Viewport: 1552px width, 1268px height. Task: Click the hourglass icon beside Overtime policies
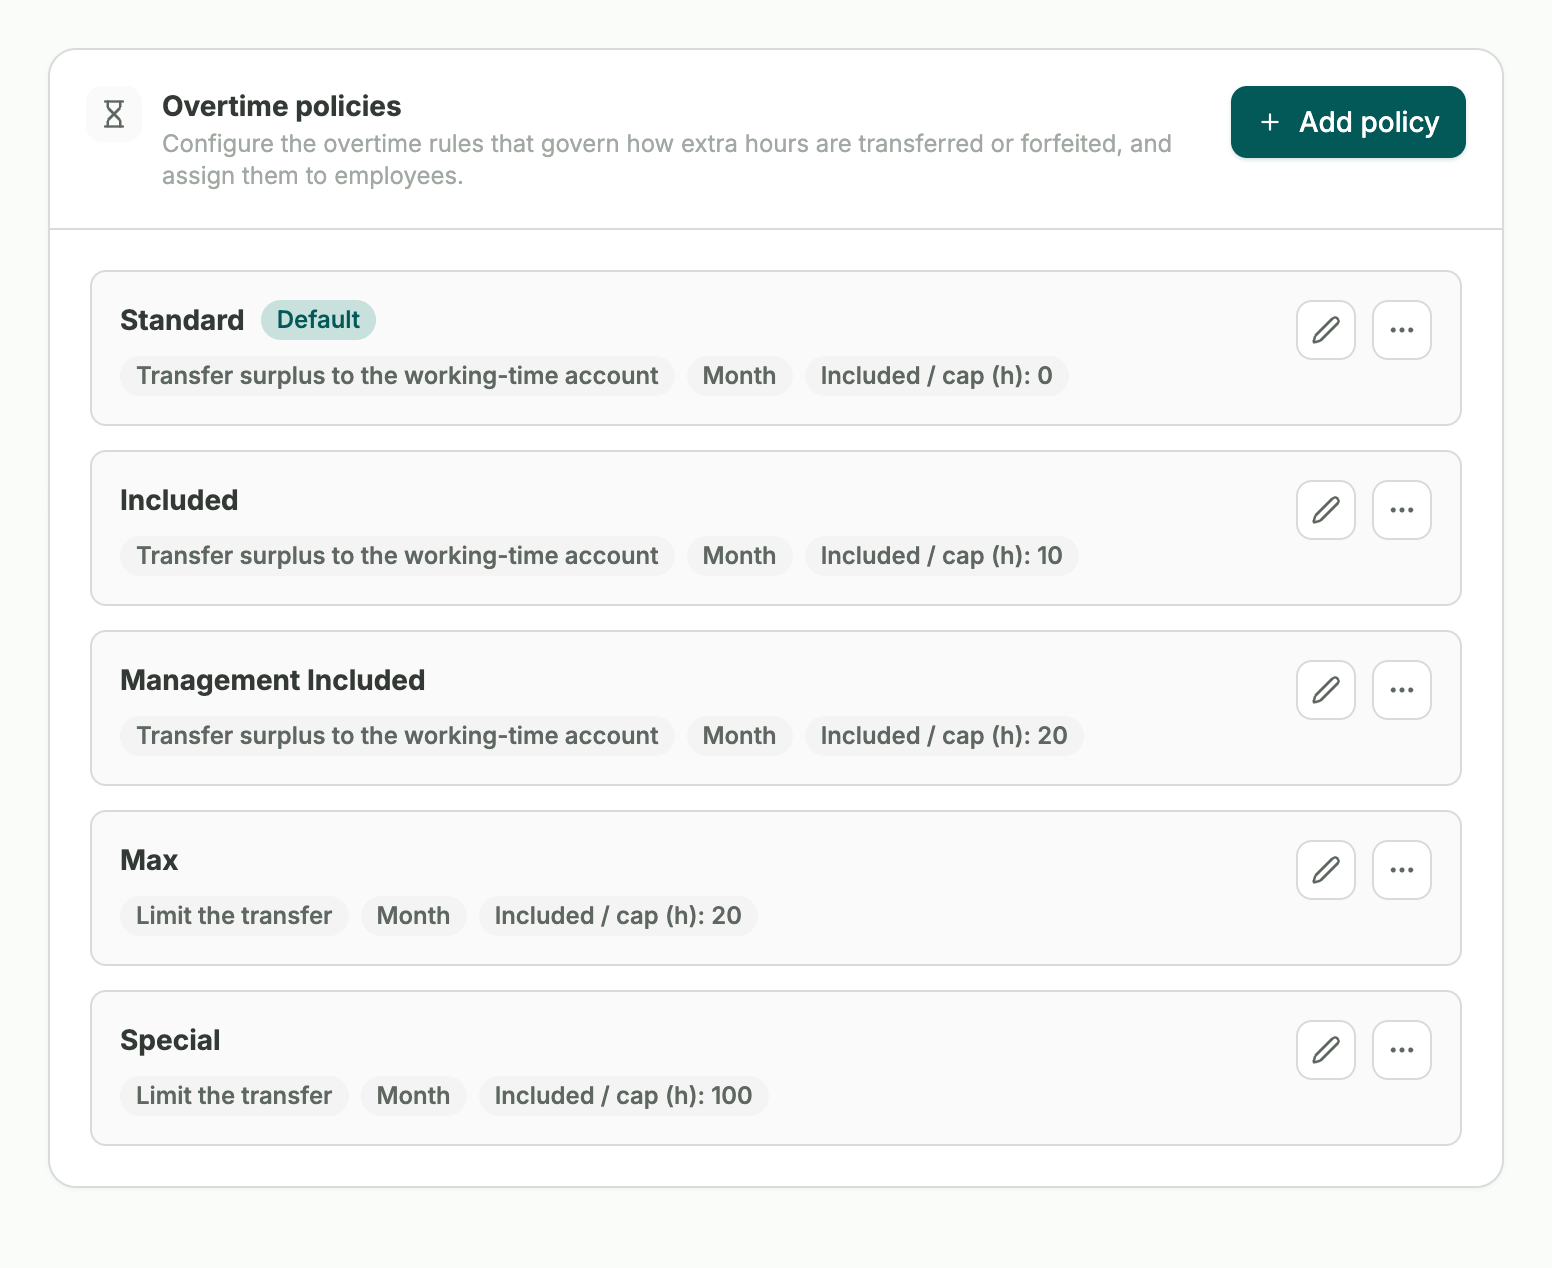click(114, 114)
